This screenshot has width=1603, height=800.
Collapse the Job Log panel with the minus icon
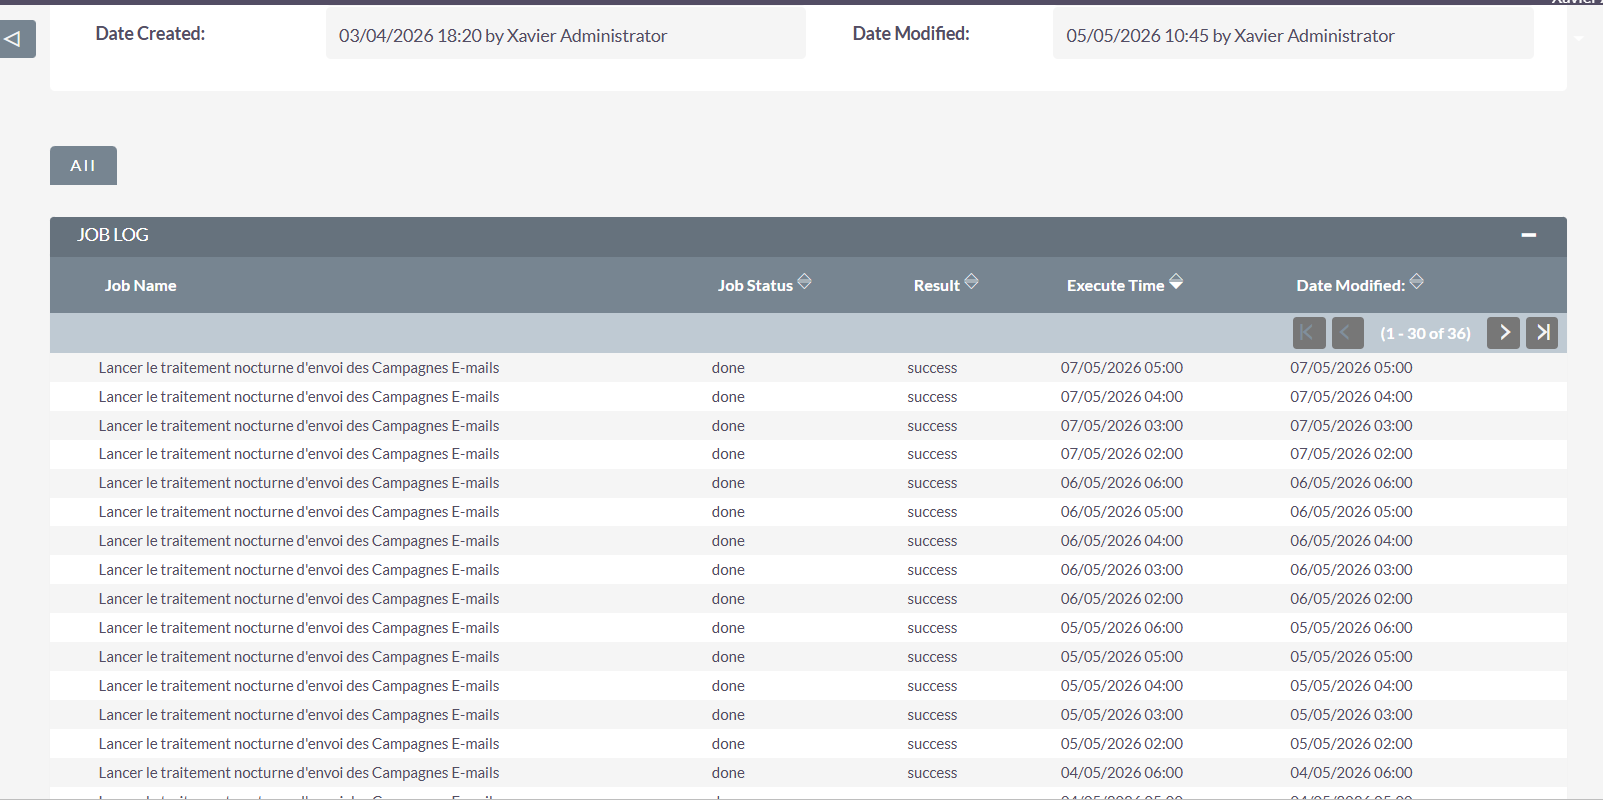pos(1528,235)
